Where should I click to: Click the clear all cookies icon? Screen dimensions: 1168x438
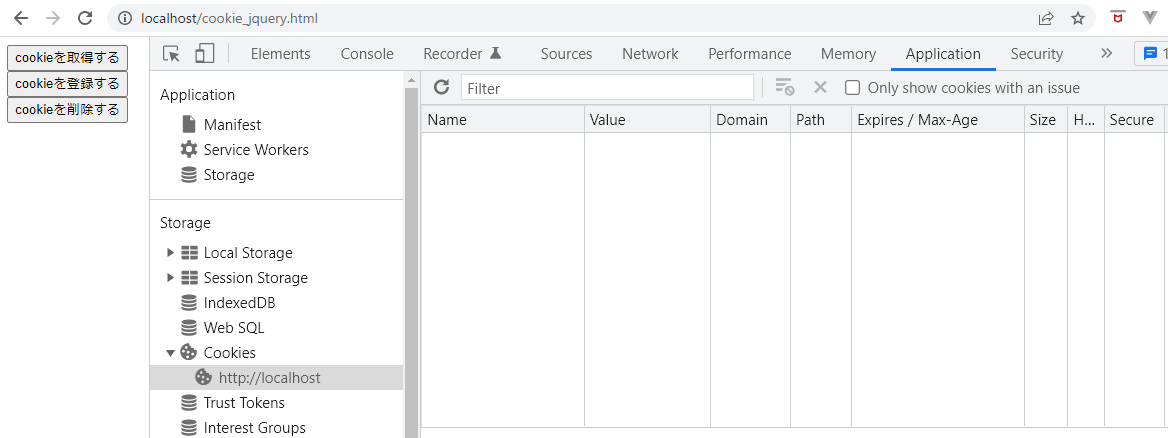pyautogui.click(x=784, y=88)
